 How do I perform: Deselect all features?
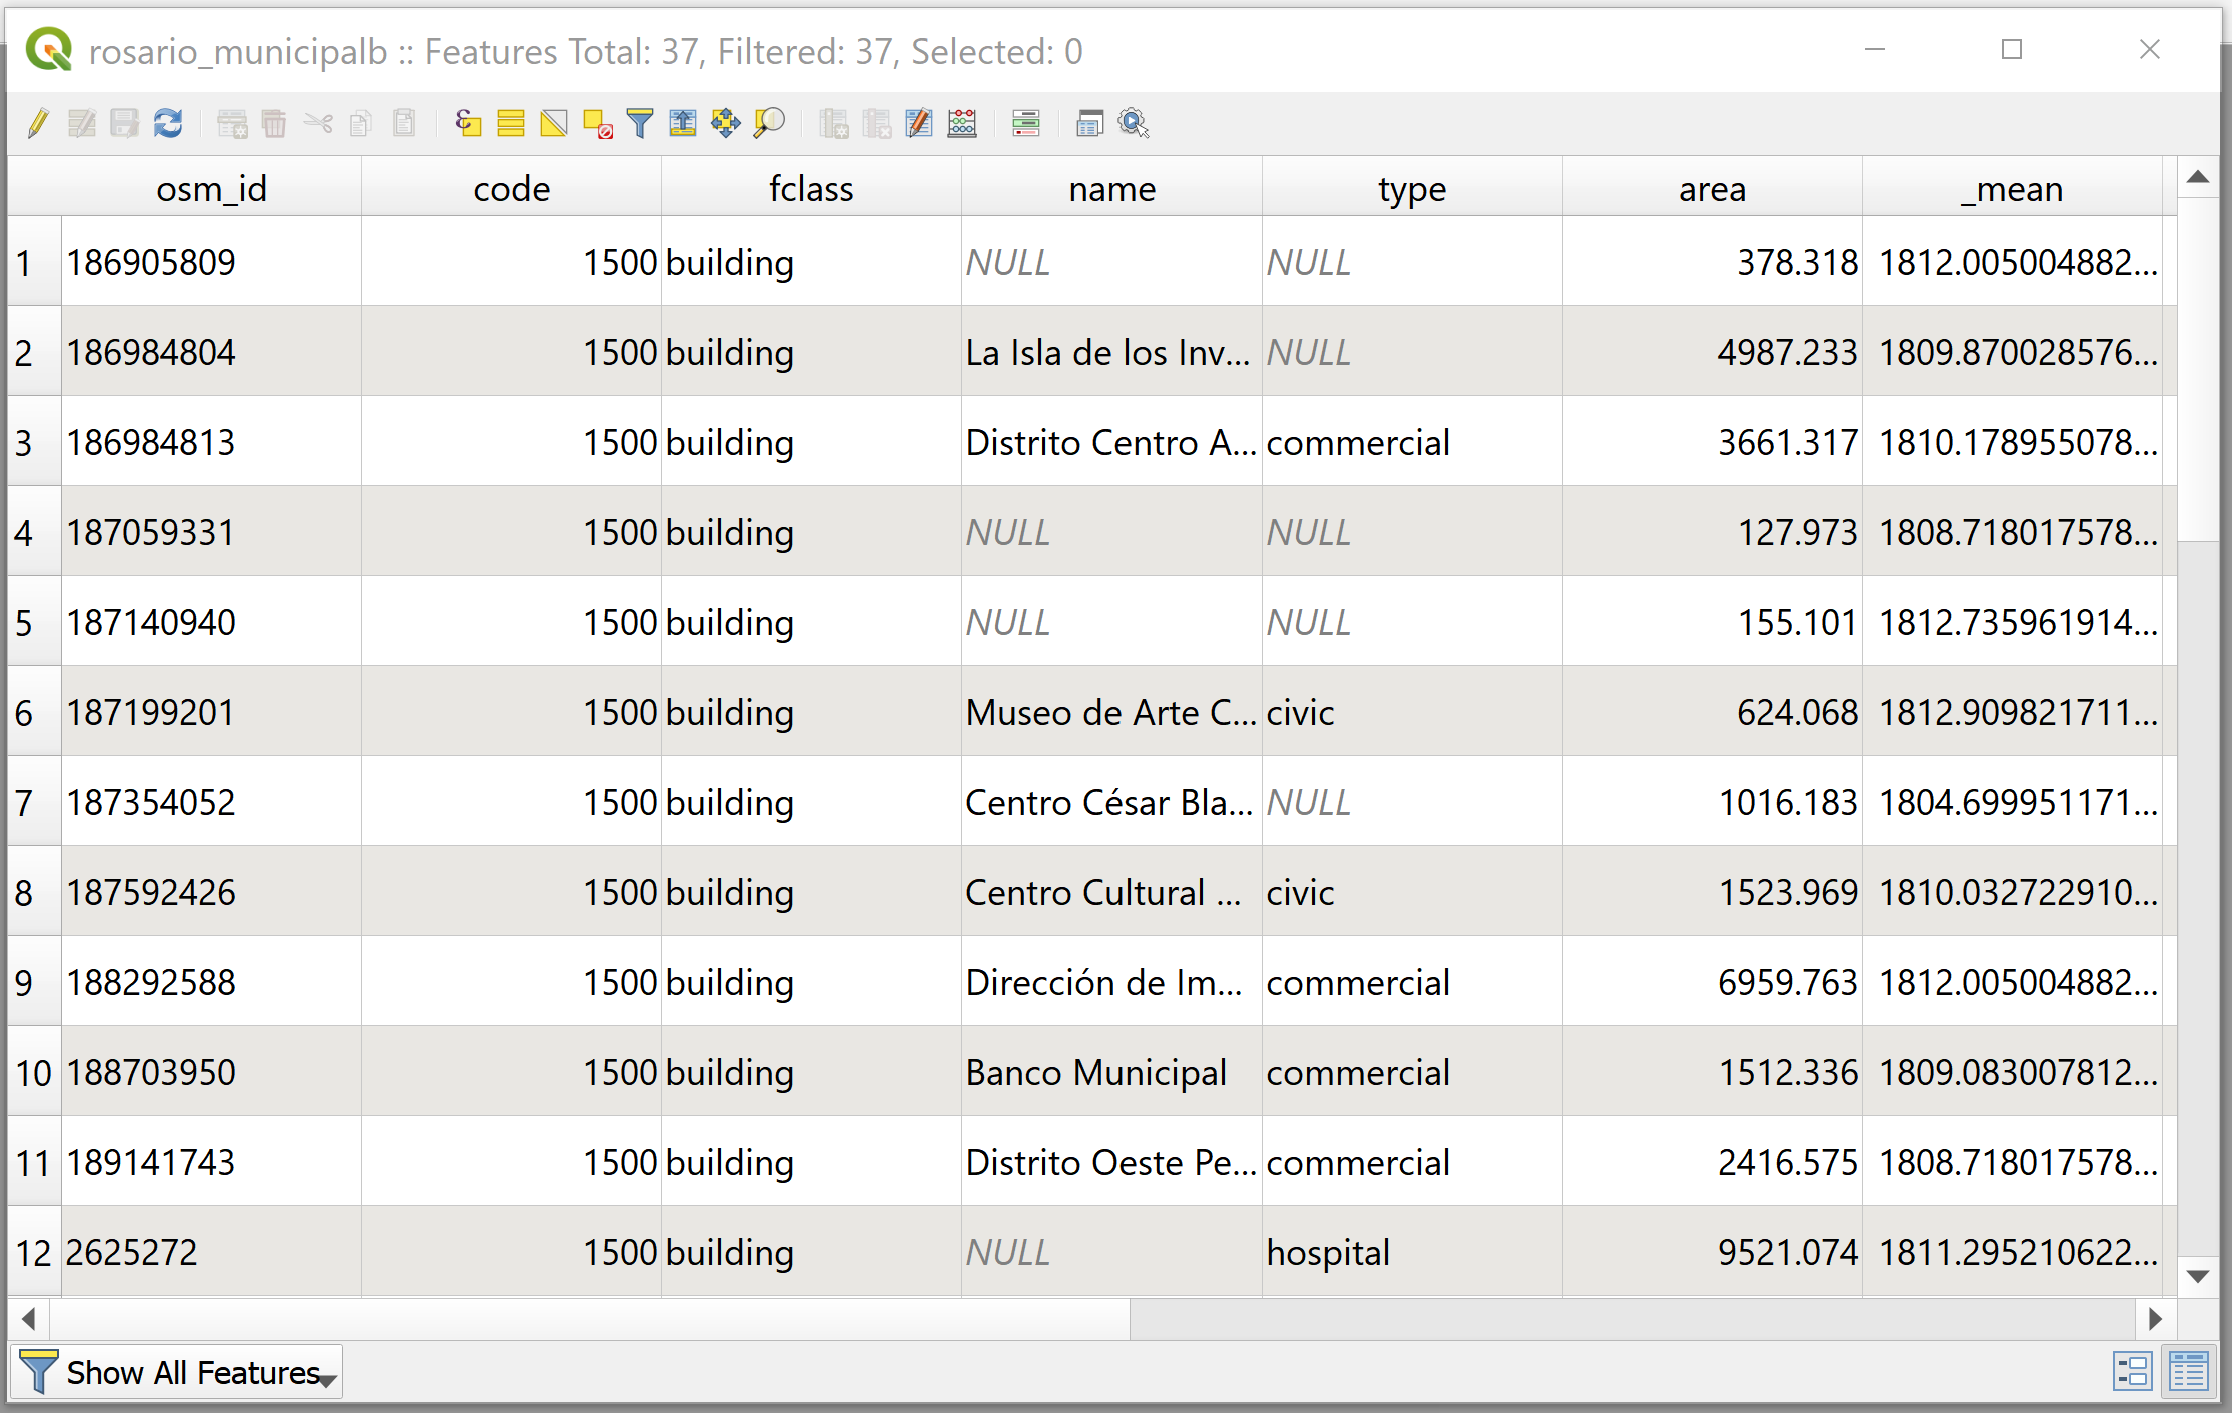tap(597, 124)
